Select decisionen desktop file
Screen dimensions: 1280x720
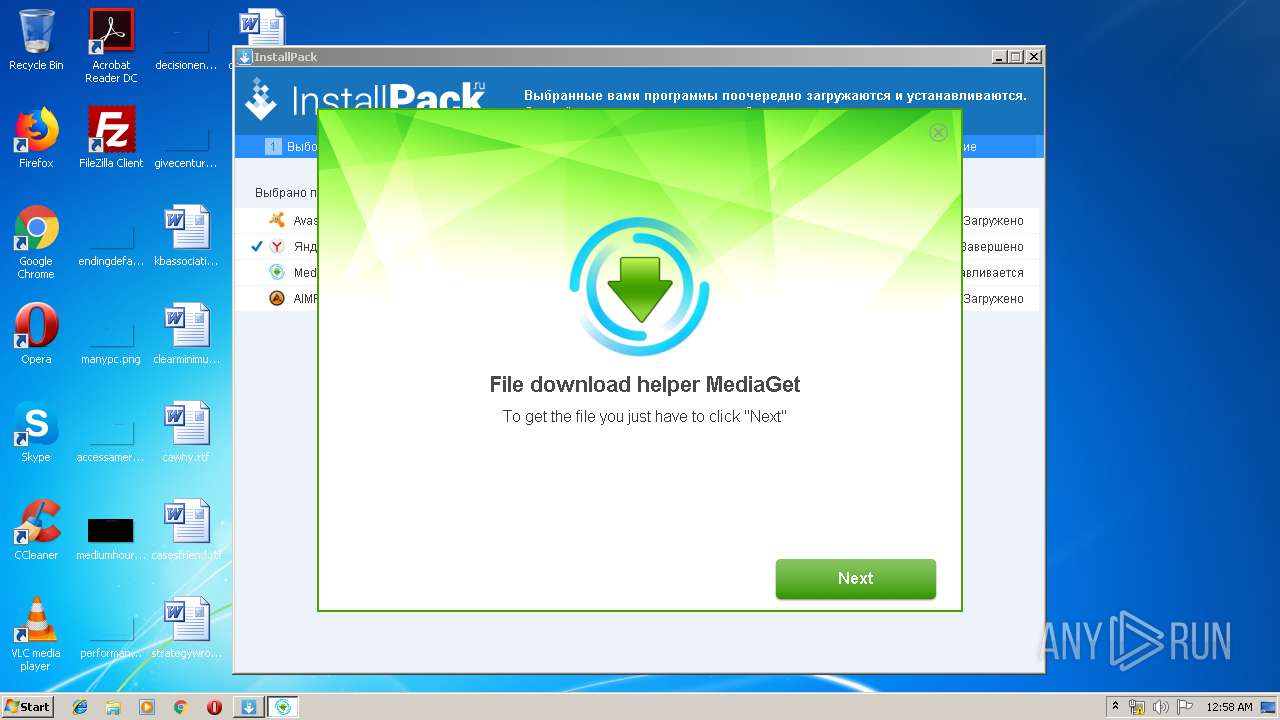[x=186, y=48]
